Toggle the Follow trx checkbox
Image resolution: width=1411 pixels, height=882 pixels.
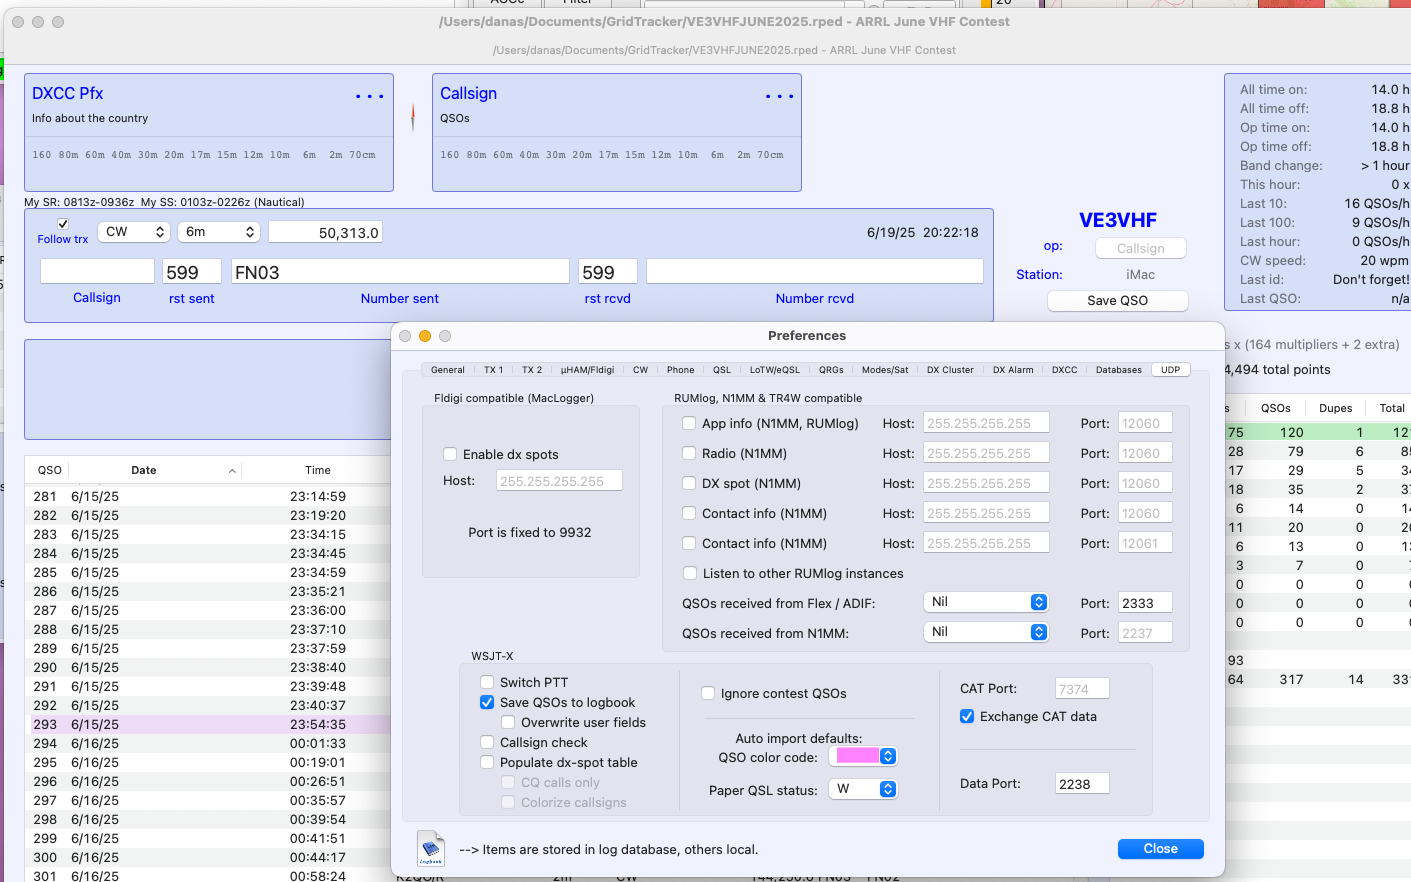[63, 224]
